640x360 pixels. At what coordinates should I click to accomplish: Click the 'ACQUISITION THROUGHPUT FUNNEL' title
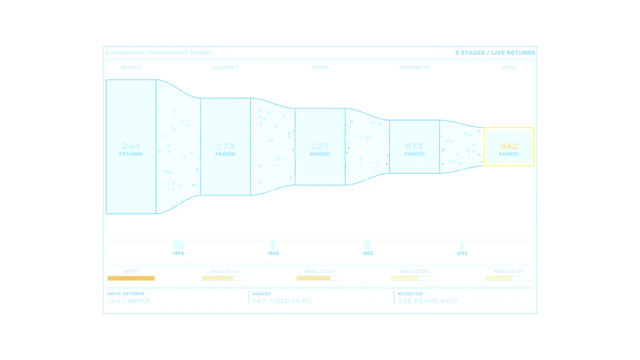point(159,53)
